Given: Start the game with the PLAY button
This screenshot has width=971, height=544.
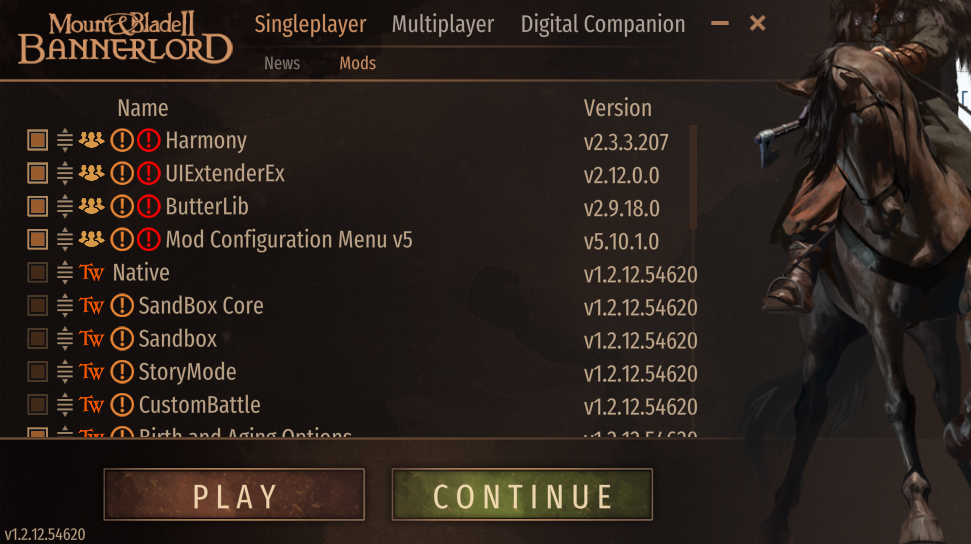Looking at the screenshot, I should [234, 495].
